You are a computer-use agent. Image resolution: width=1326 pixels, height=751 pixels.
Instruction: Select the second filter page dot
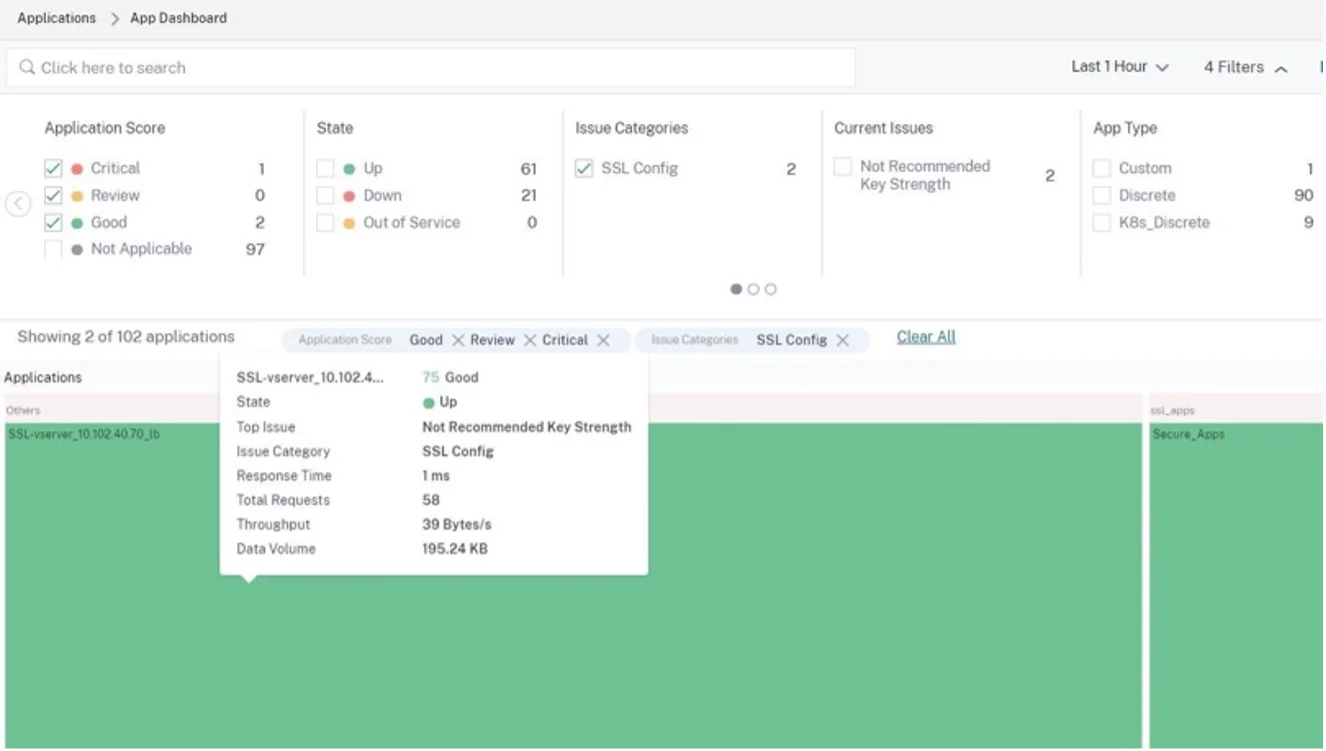(753, 289)
